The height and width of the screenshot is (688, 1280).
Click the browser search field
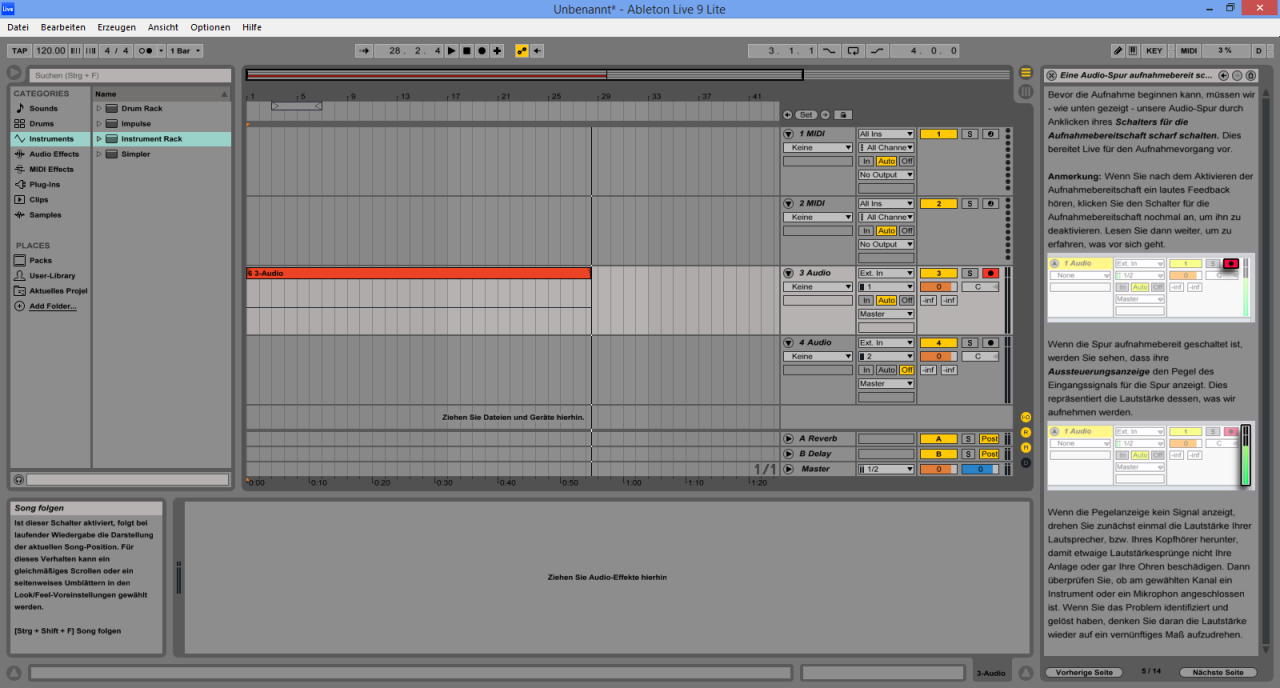[x=130, y=75]
